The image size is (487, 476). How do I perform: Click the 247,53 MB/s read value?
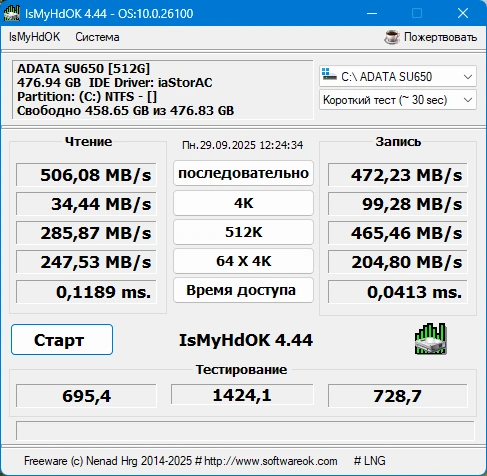pyautogui.click(x=86, y=262)
